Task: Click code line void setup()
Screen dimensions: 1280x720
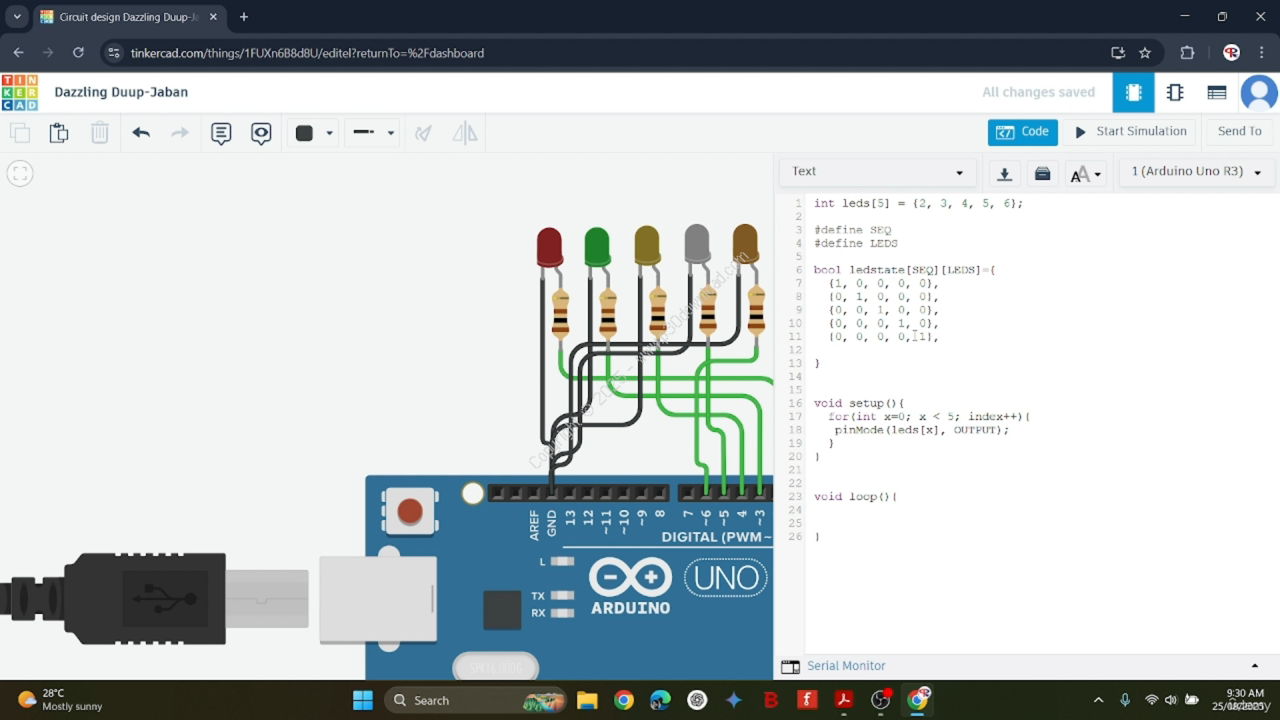Action: coord(859,403)
